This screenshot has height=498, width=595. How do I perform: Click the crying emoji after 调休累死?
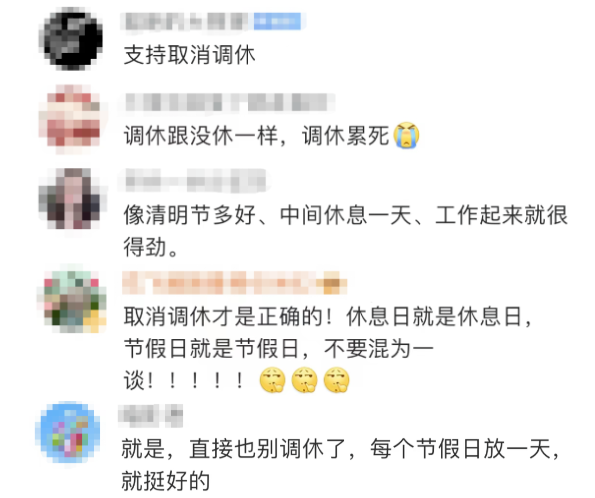click(x=406, y=135)
